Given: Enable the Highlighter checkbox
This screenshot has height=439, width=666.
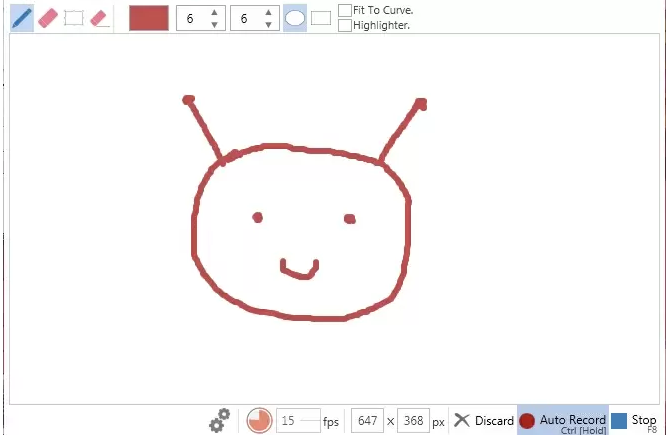Looking at the screenshot, I should coord(345,25).
